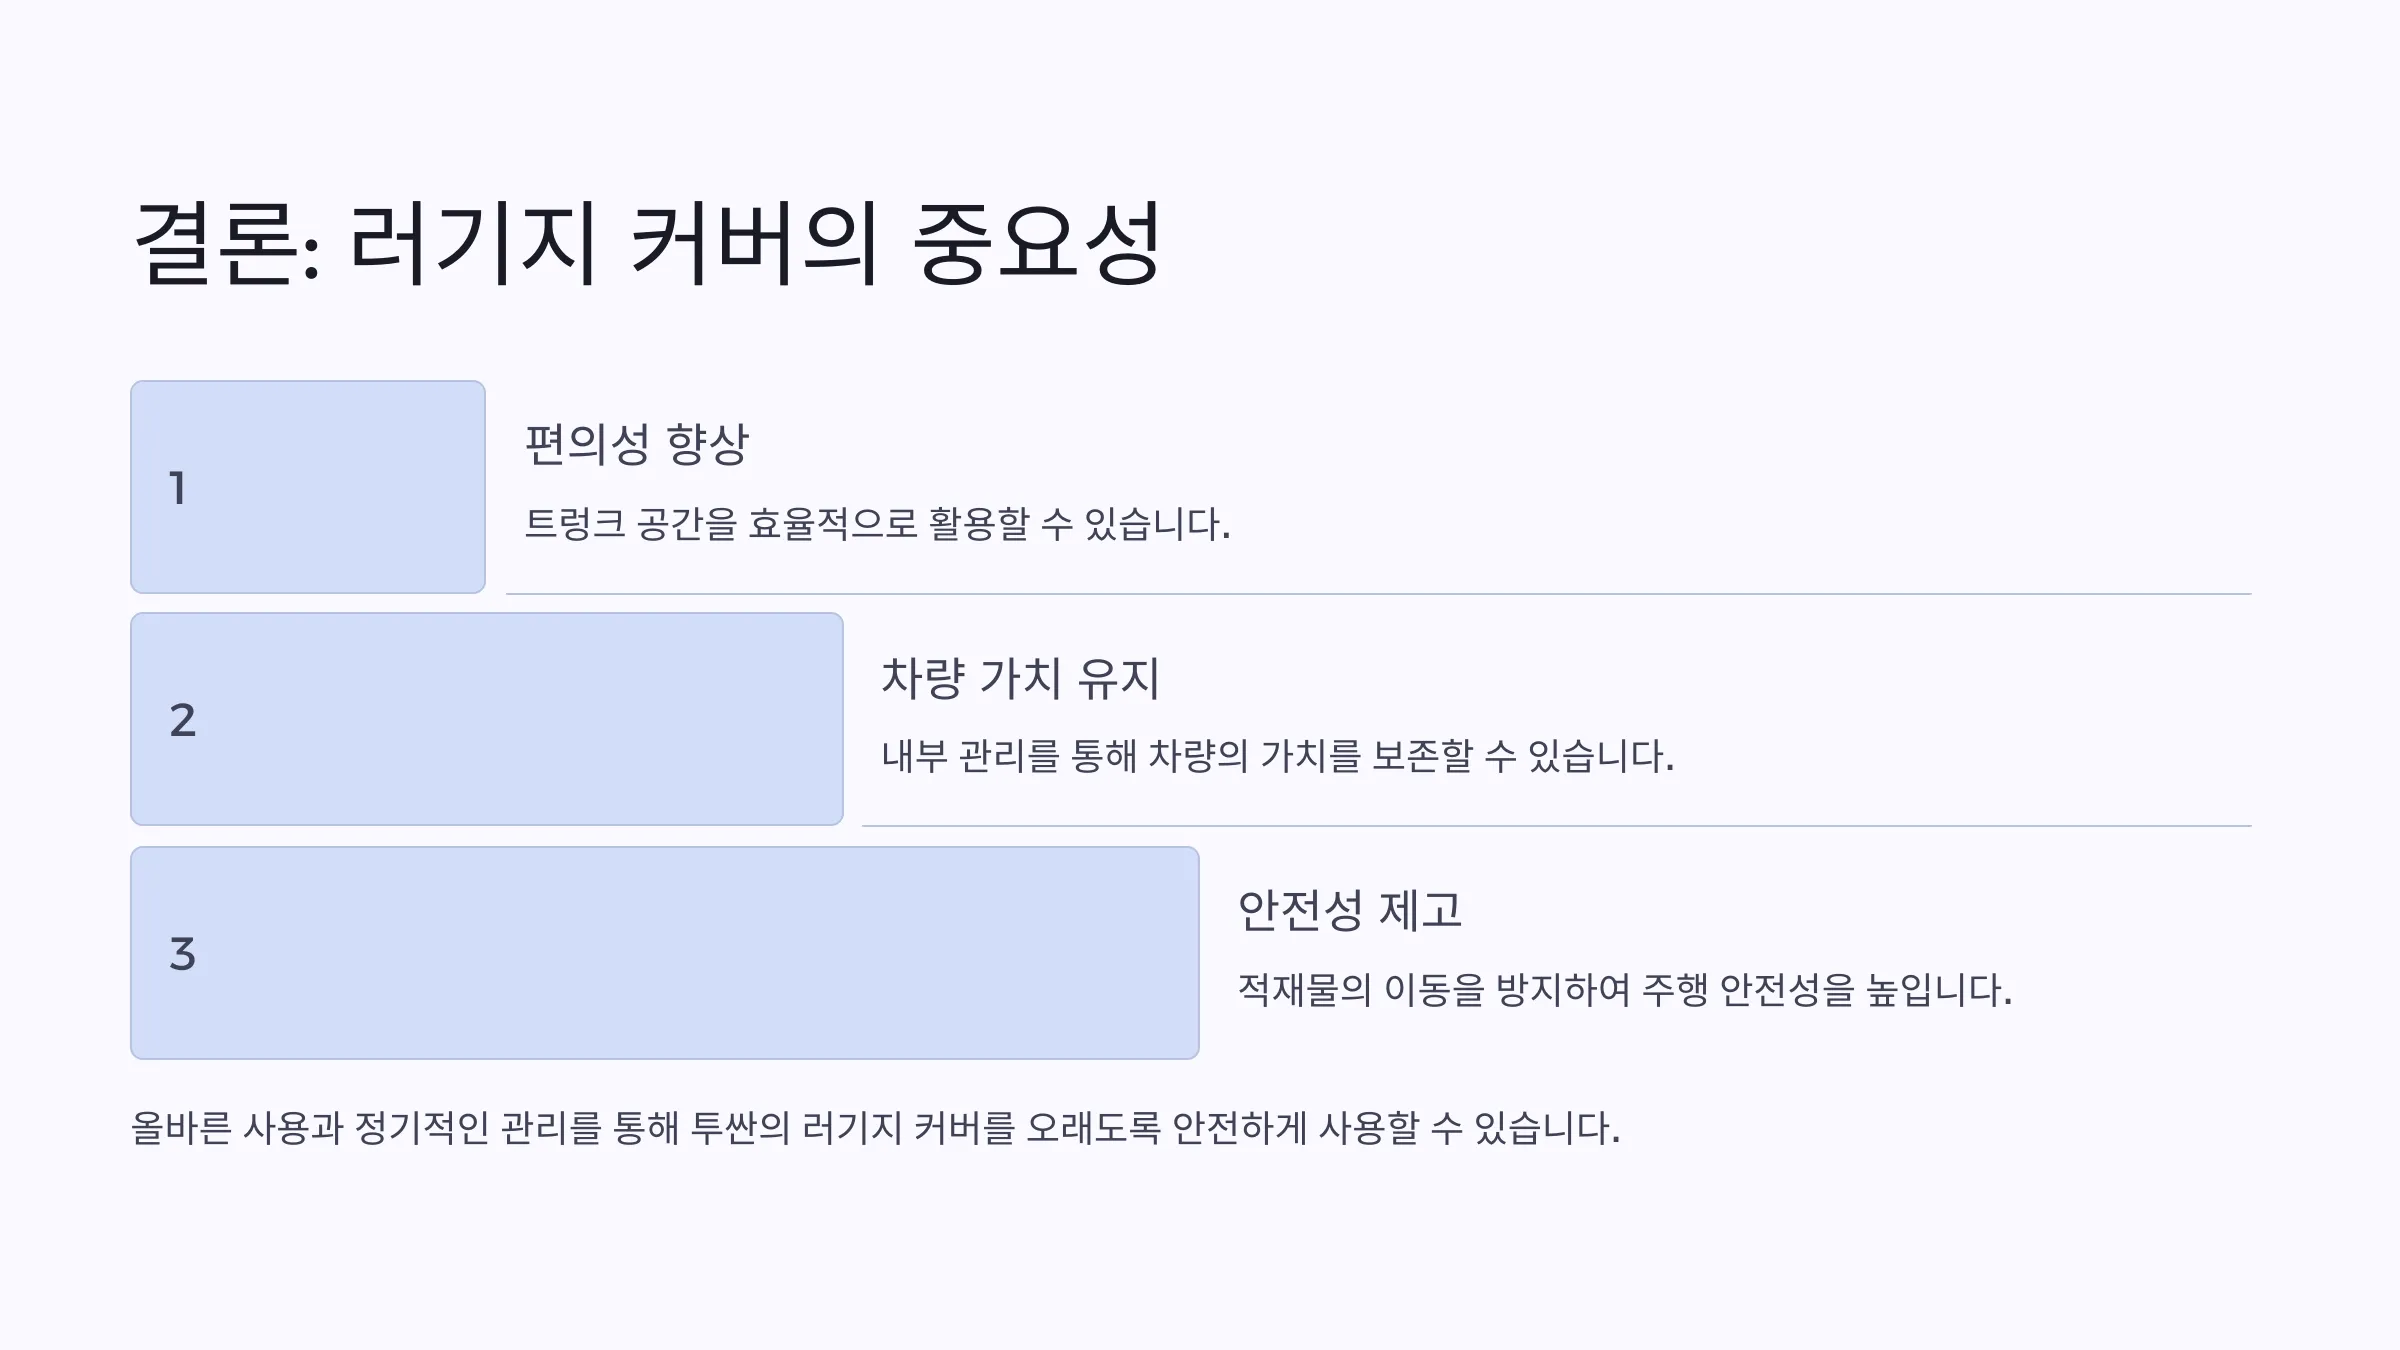Image resolution: width=2400 pixels, height=1350 pixels.
Task: Click the number 1 digit
Action: (x=178, y=488)
